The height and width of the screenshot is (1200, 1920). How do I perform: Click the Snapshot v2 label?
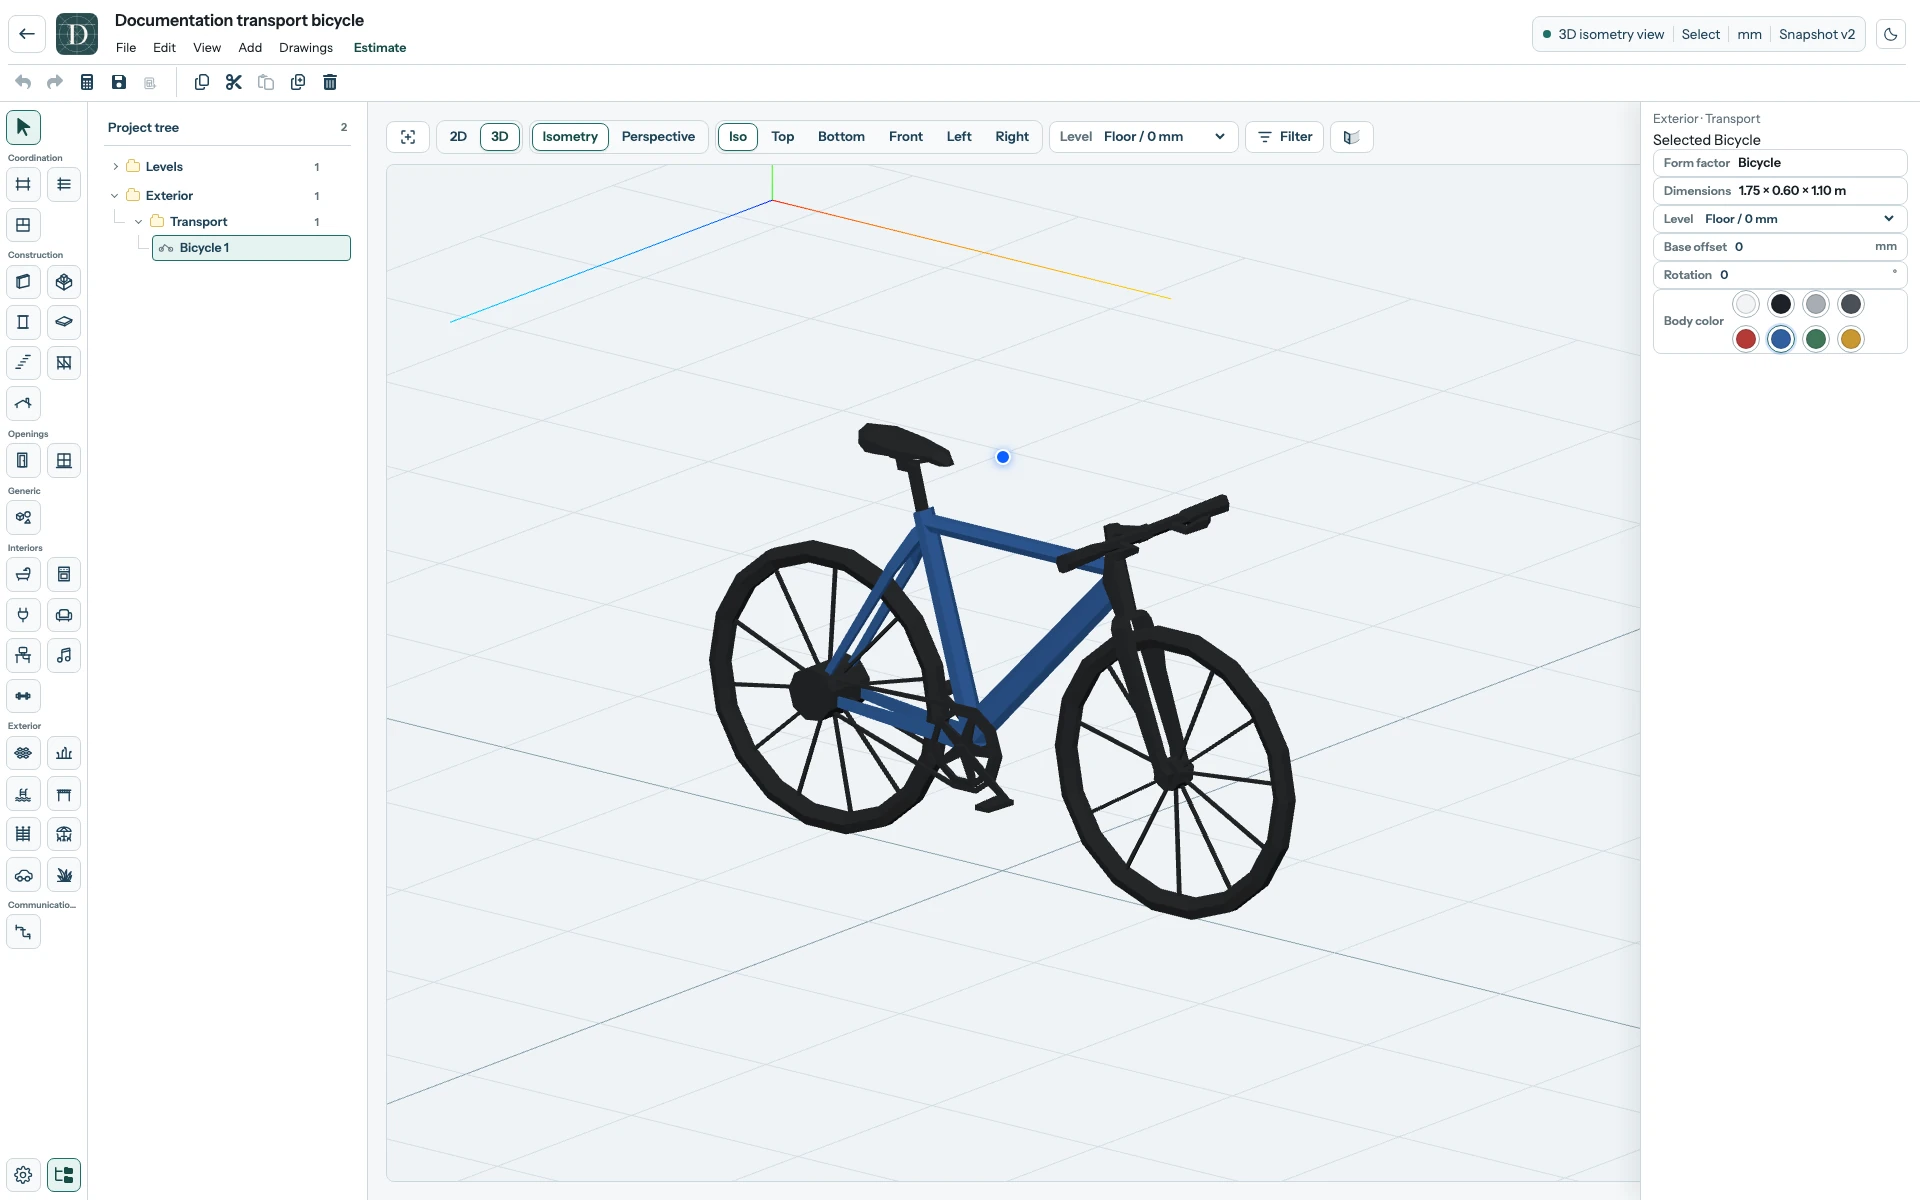(x=1817, y=34)
